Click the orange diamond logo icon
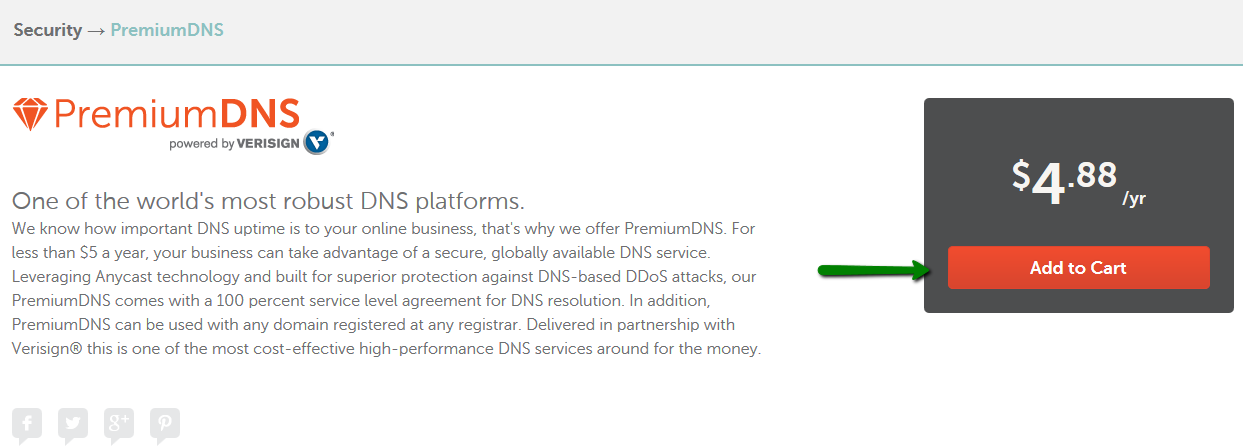This screenshot has height=448, width=1243. [30, 114]
